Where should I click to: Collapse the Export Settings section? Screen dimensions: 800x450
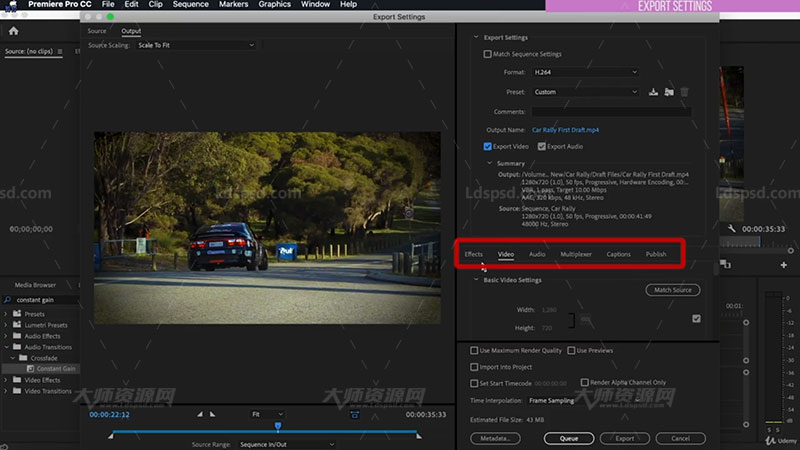tap(476, 37)
